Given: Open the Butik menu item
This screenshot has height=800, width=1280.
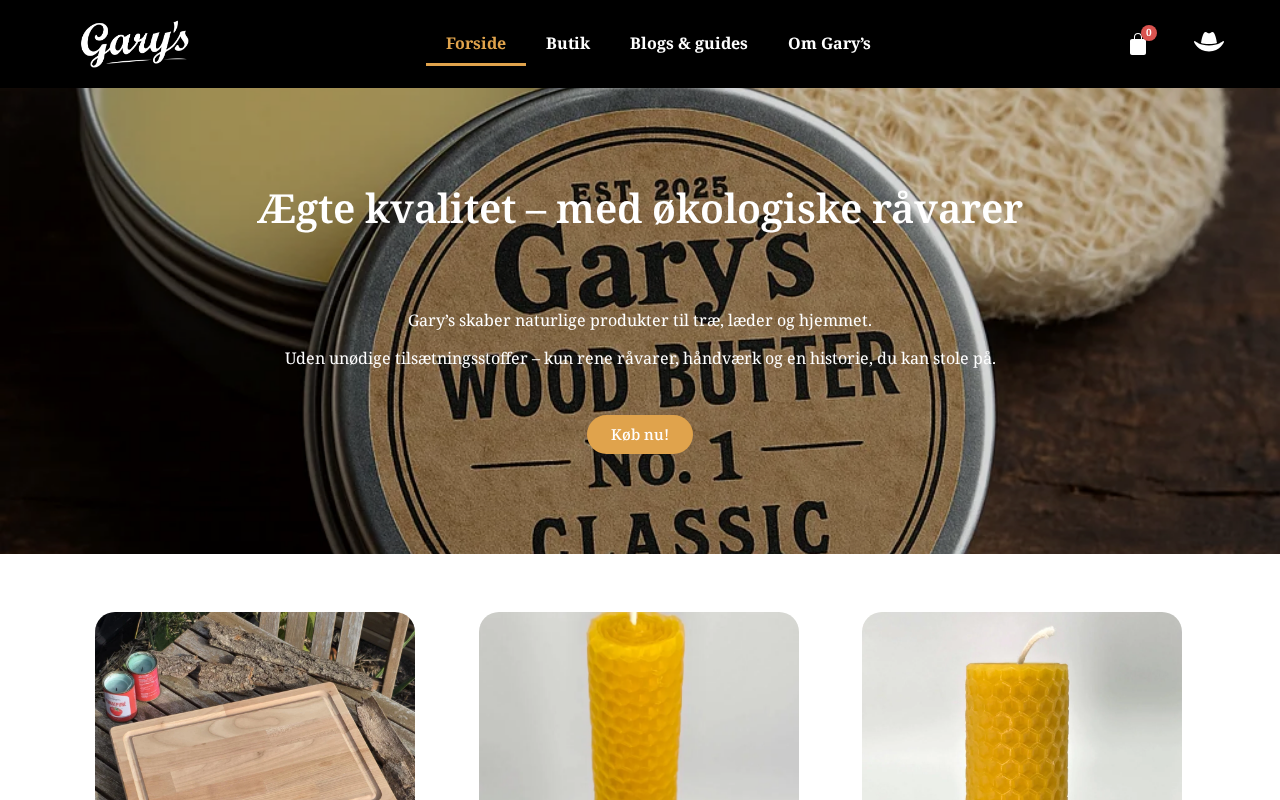Looking at the screenshot, I should [568, 43].
